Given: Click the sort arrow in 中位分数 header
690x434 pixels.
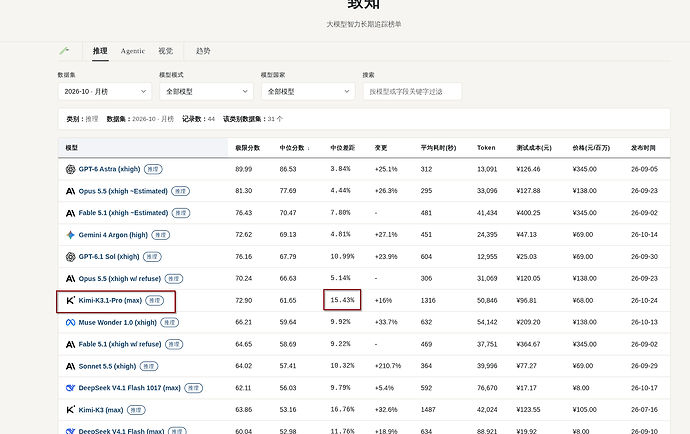Looking at the screenshot, I should tap(308, 148).
